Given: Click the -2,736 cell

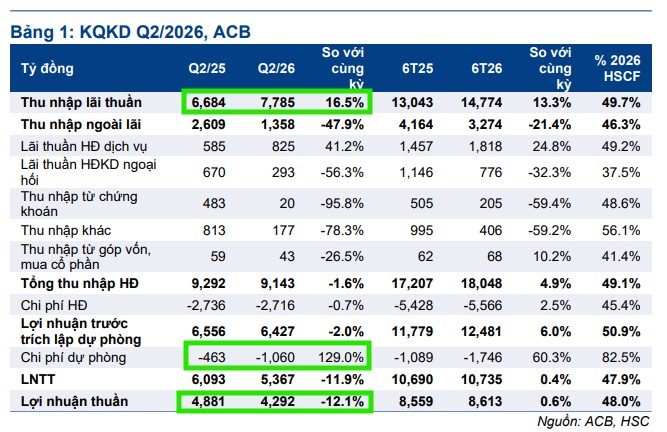Looking at the screenshot, I should (206, 305).
